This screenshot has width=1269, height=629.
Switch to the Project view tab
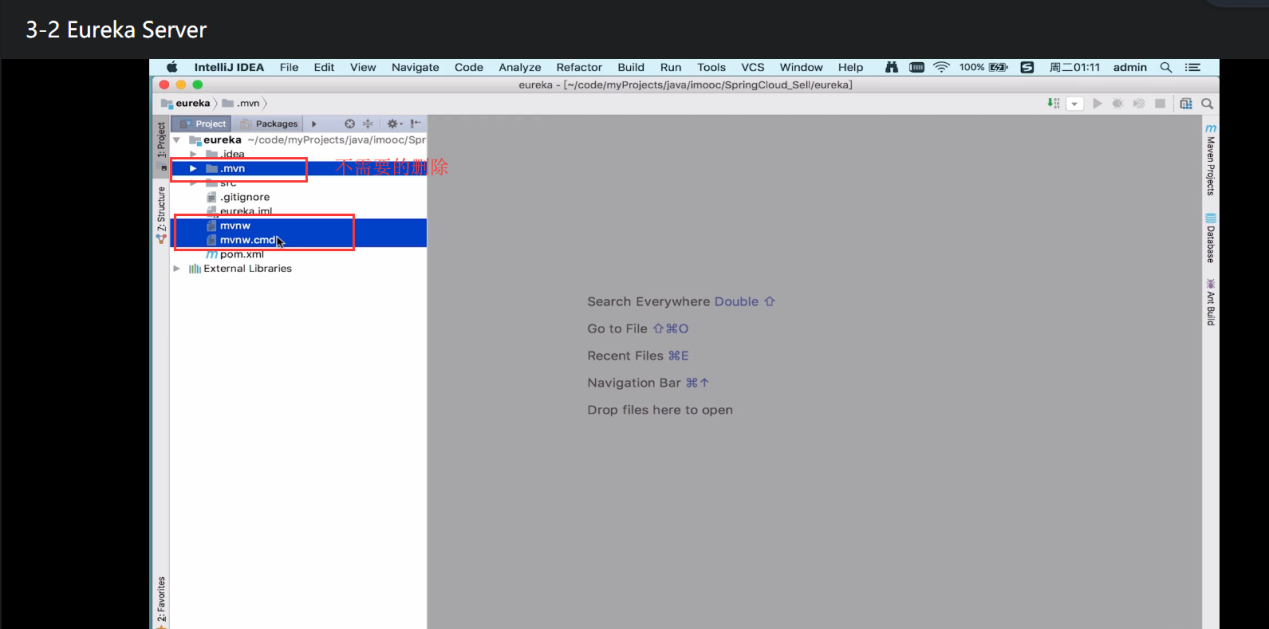[204, 124]
